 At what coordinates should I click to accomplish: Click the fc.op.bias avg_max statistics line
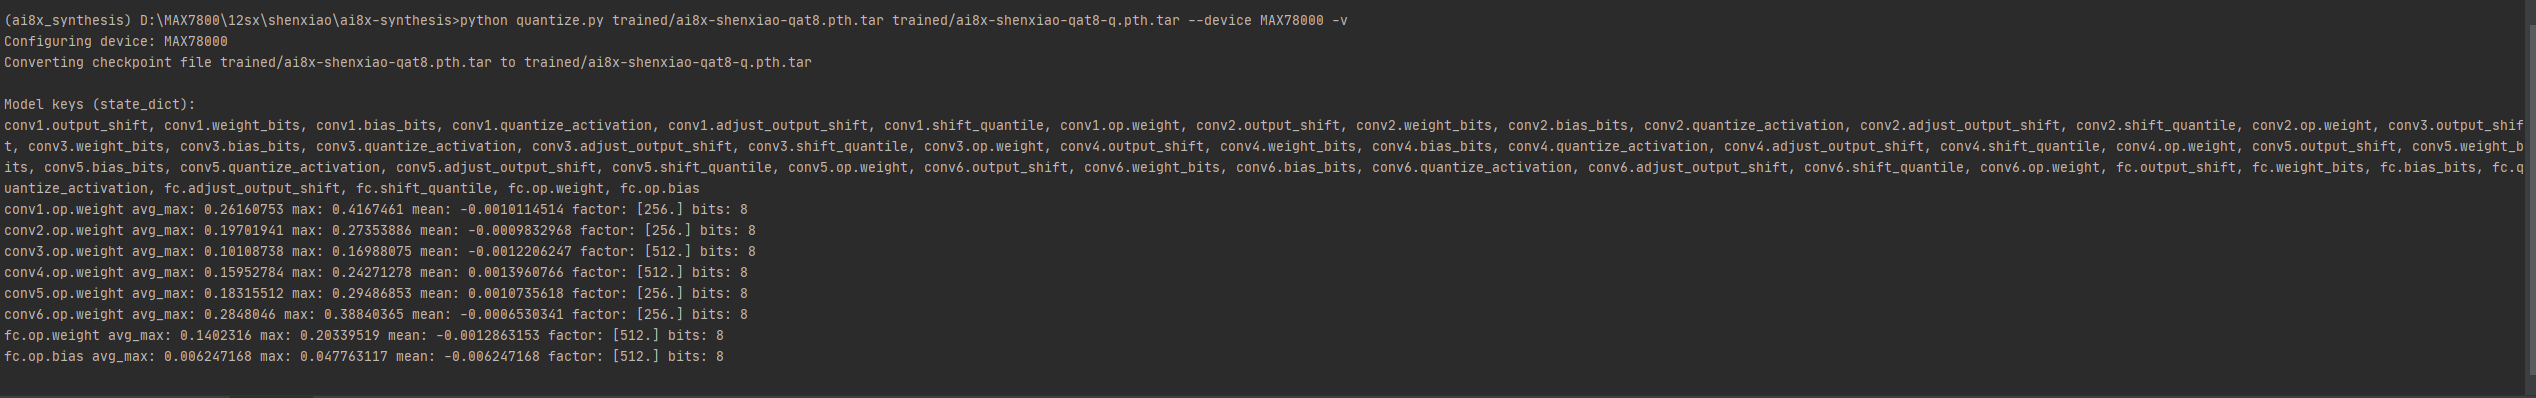[x=364, y=356]
